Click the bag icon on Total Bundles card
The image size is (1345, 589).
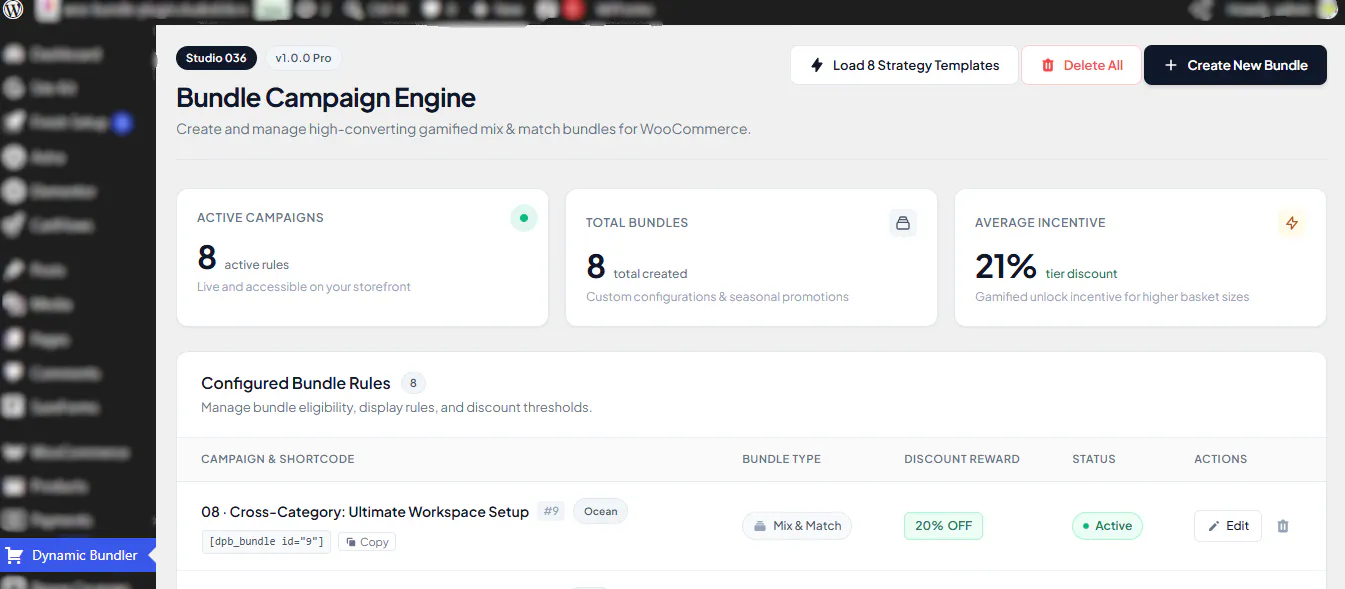click(x=903, y=223)
